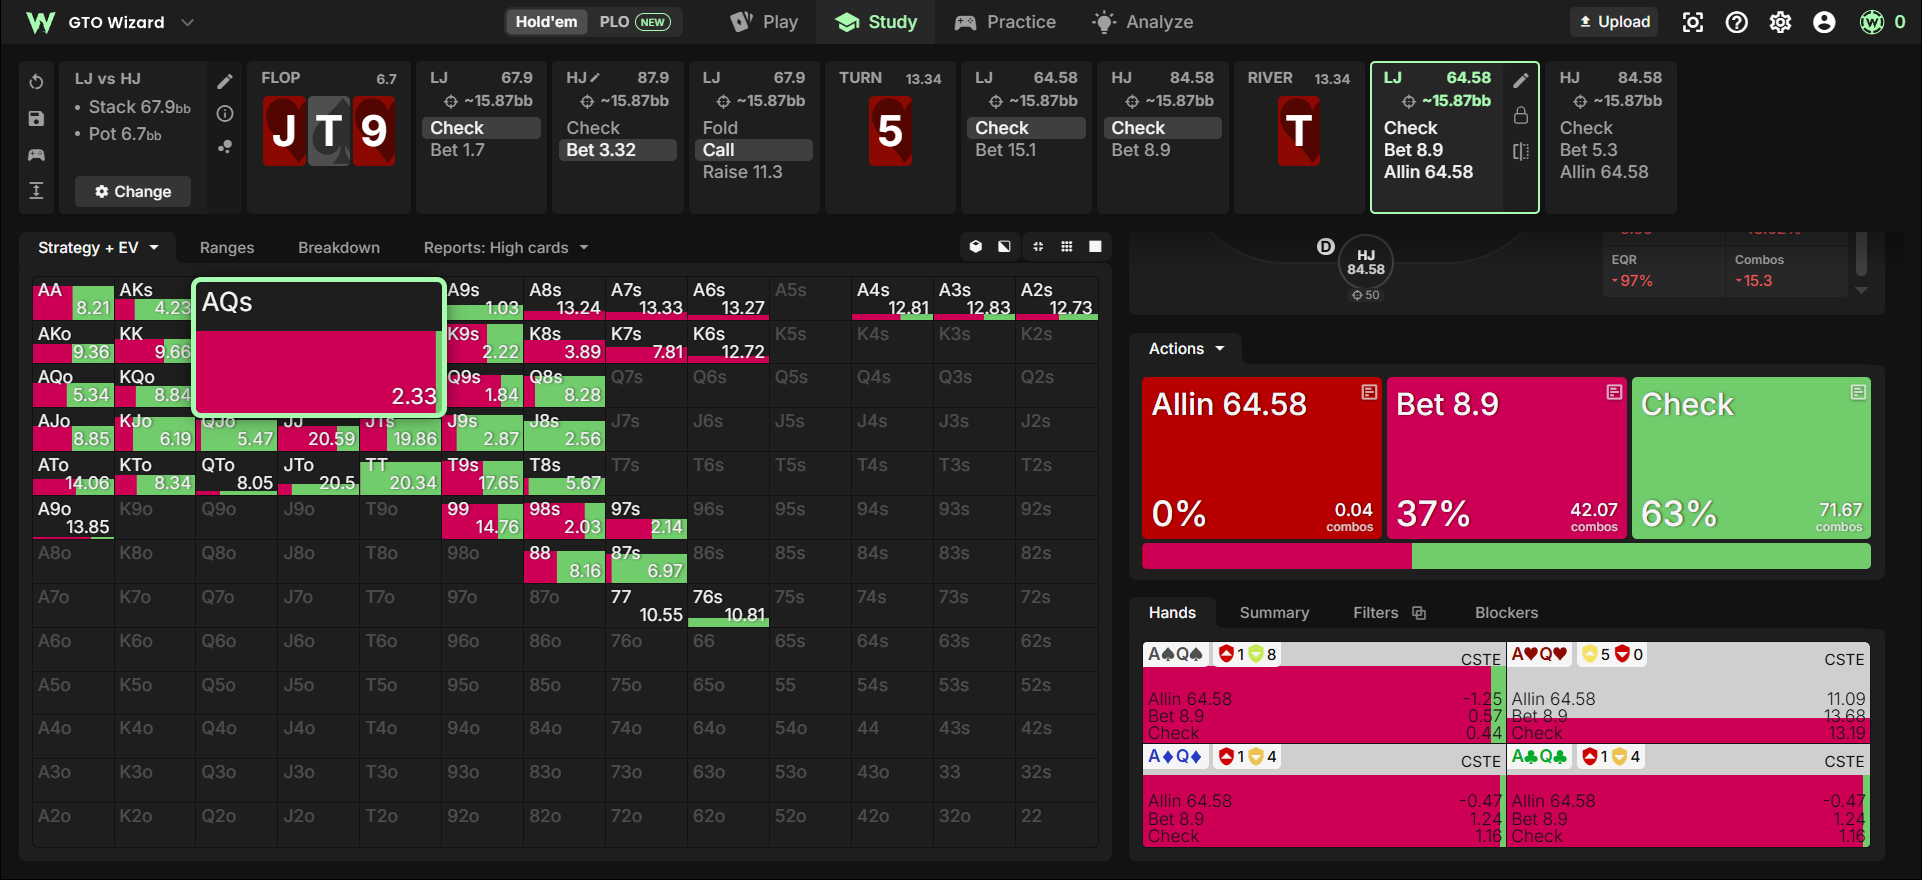1922x880 pixels.
Task: Click the split compare icon on LJ card
Action: point(1521,151)
